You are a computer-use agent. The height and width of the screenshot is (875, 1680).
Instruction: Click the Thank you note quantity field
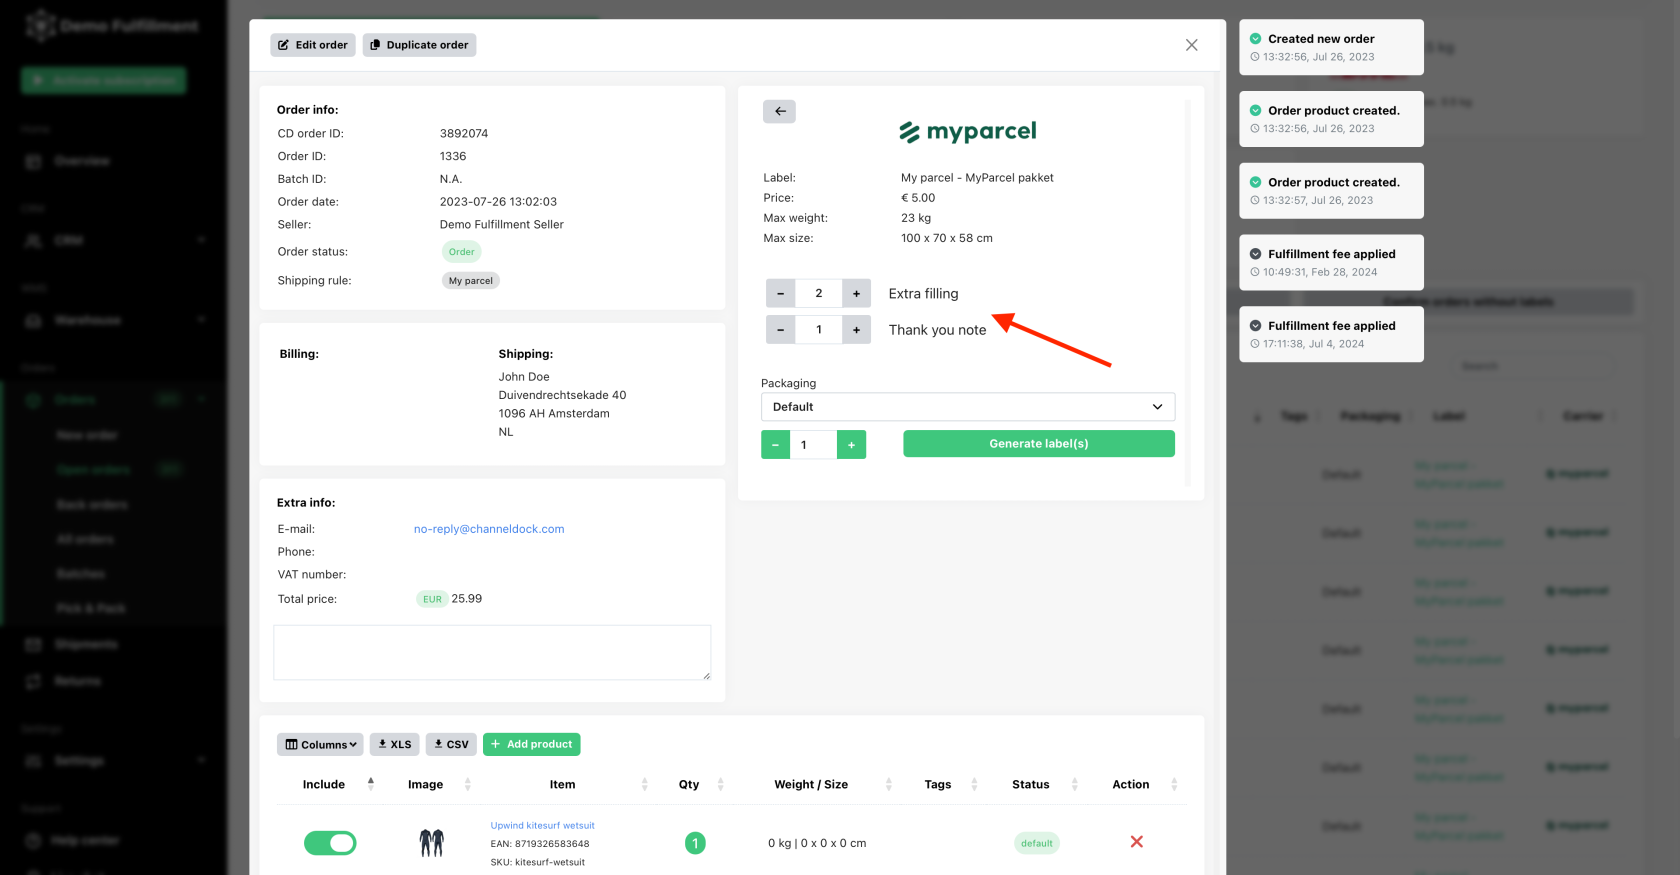(819, 329)
